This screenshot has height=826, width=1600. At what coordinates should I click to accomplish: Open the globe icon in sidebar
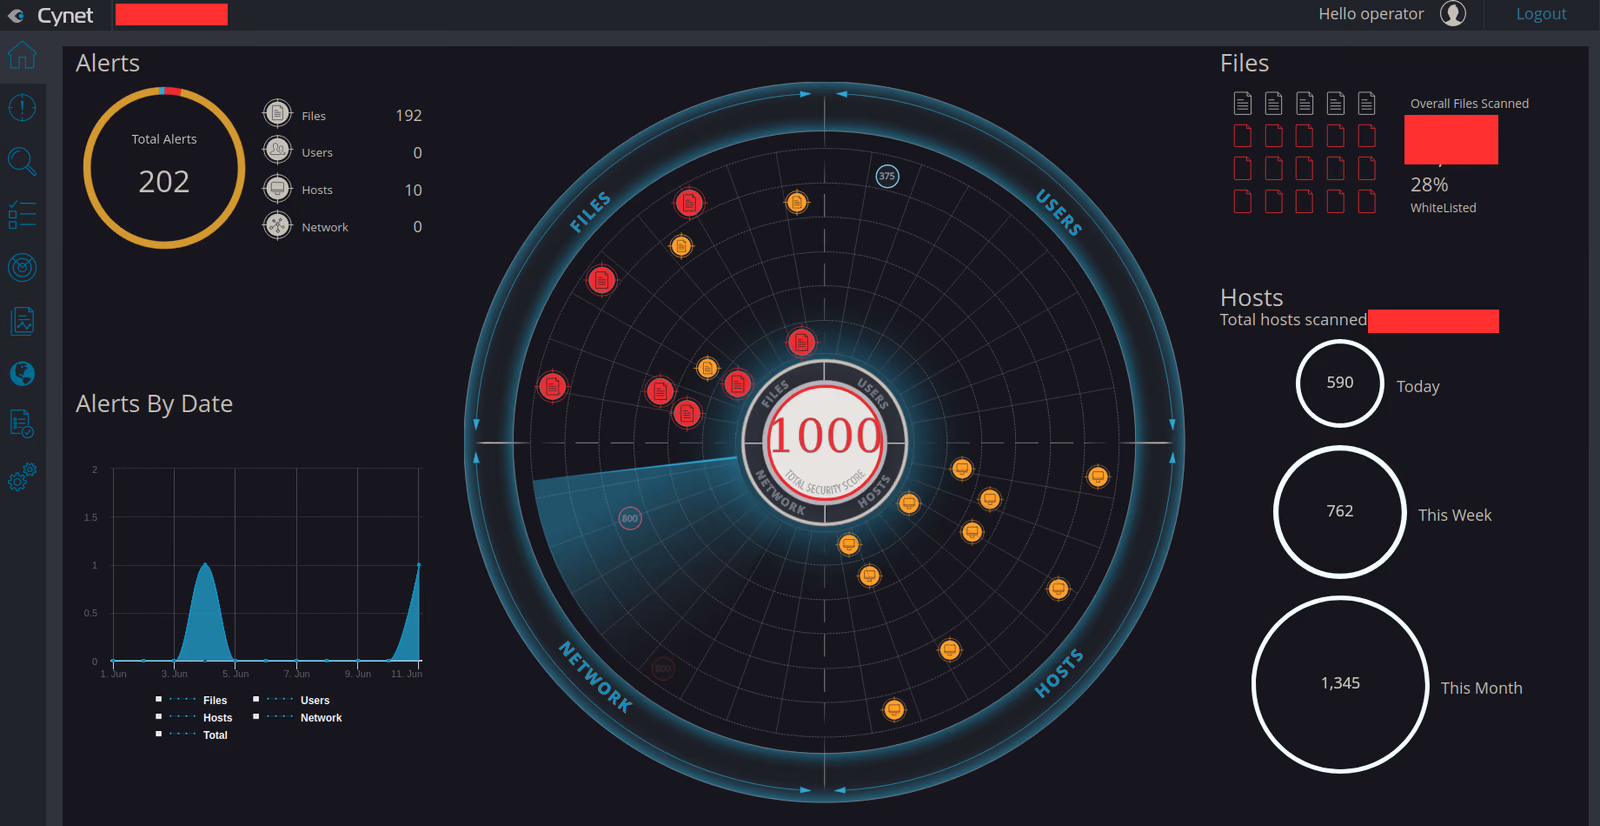point(22,373)
